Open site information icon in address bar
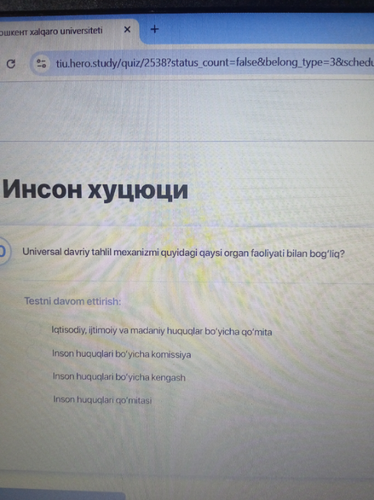Viewport: 374px width, 500px height. tap(42, 63)
